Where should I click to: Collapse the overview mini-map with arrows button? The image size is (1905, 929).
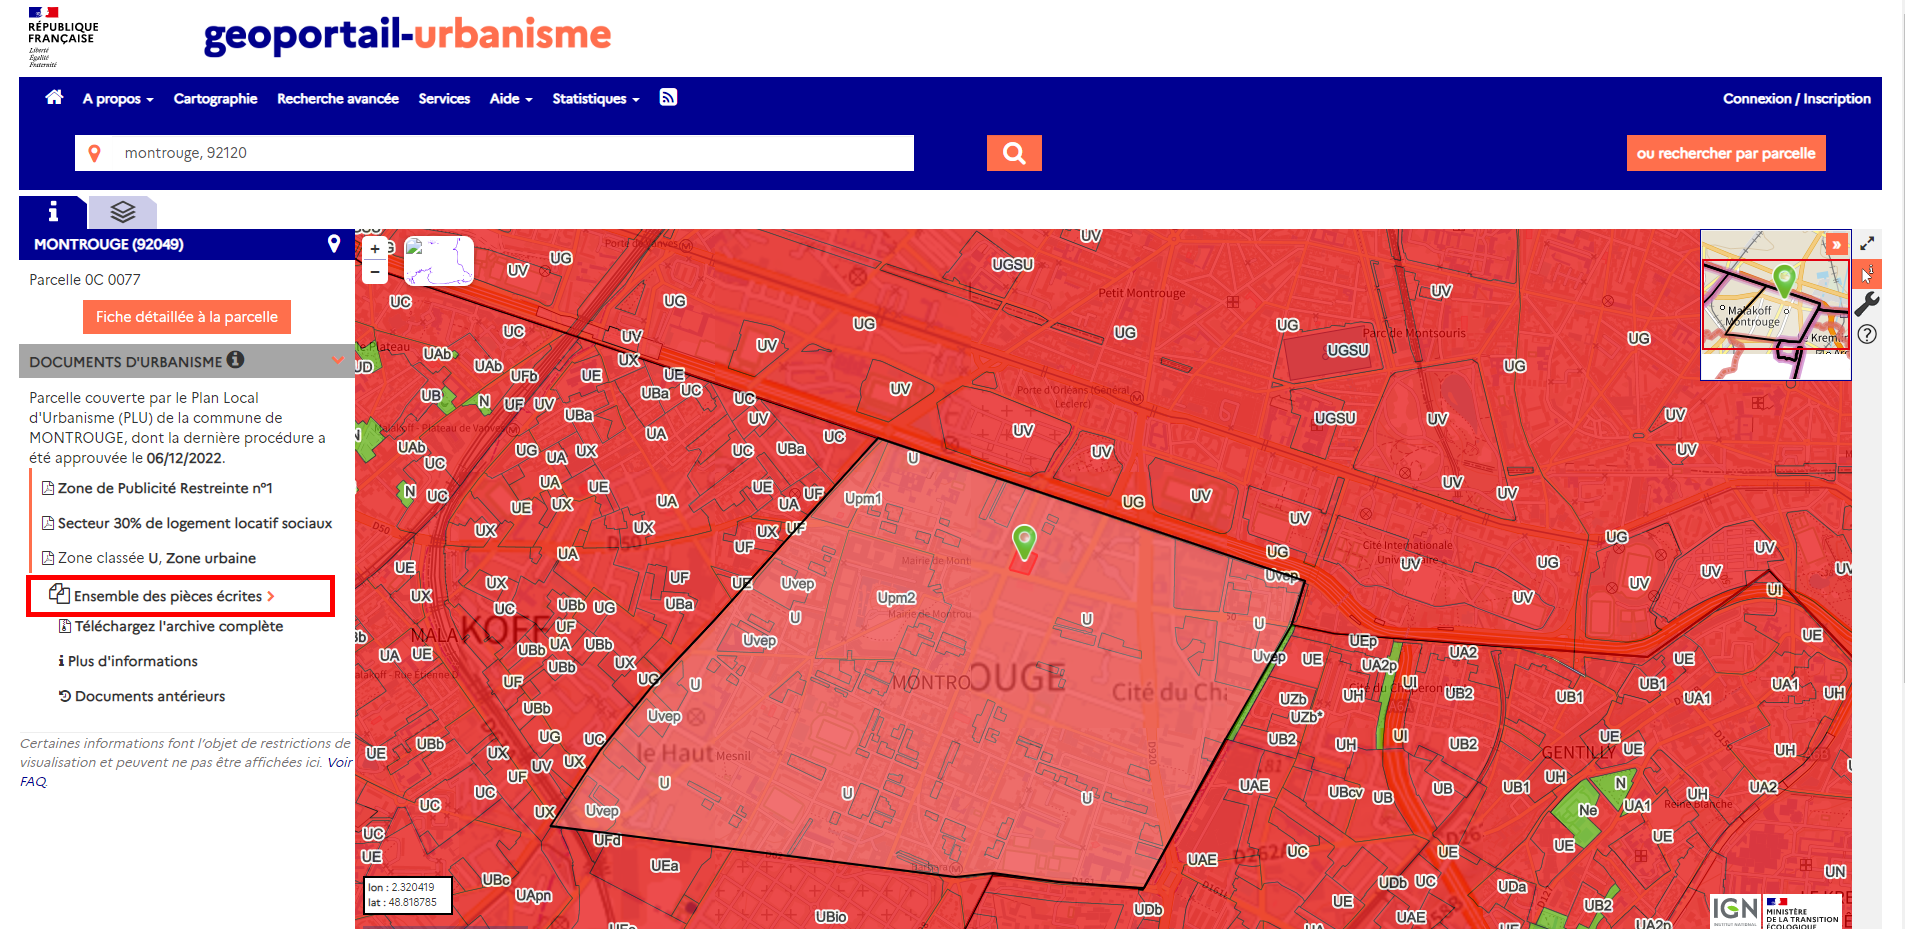[x=1836, y=244]
